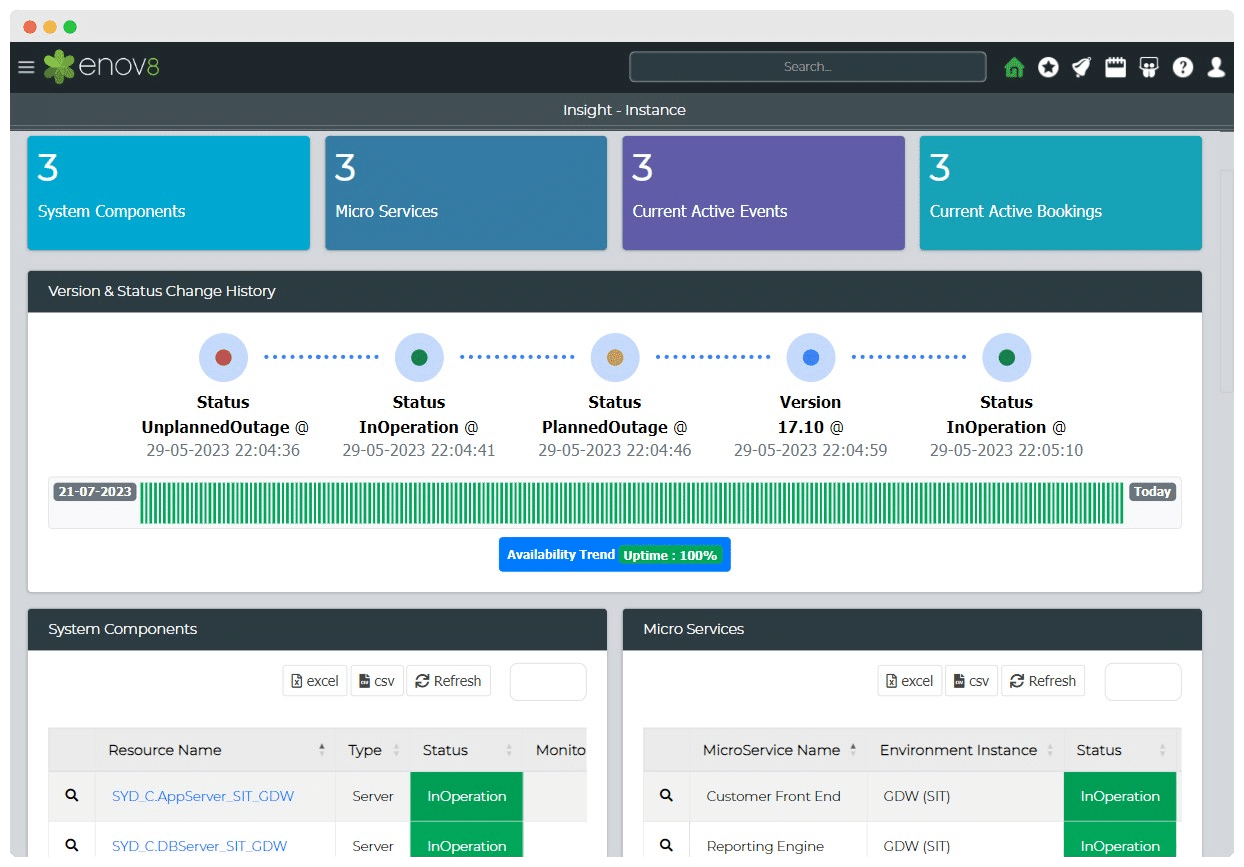The image size is (1244, 867).
Task: Click magnifier beside Customer Front End
Action: (666, 796)
